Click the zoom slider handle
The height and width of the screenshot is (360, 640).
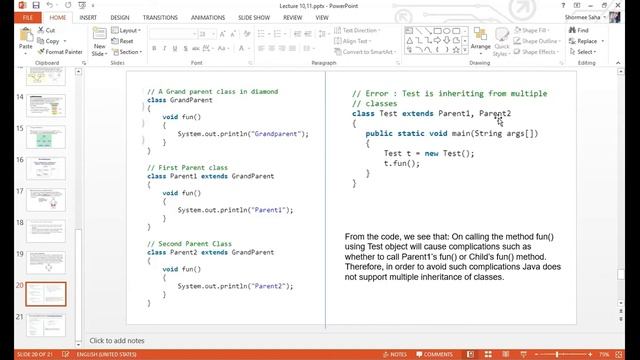(x=557, y=354)
